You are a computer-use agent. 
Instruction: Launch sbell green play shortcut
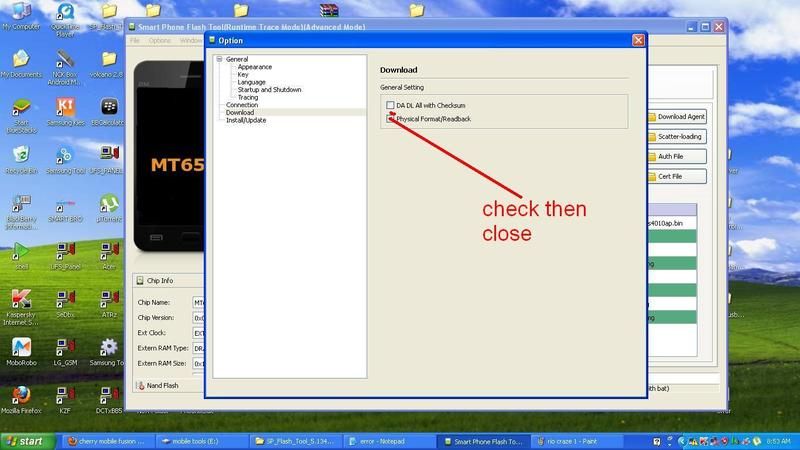(x=21, y=256)
